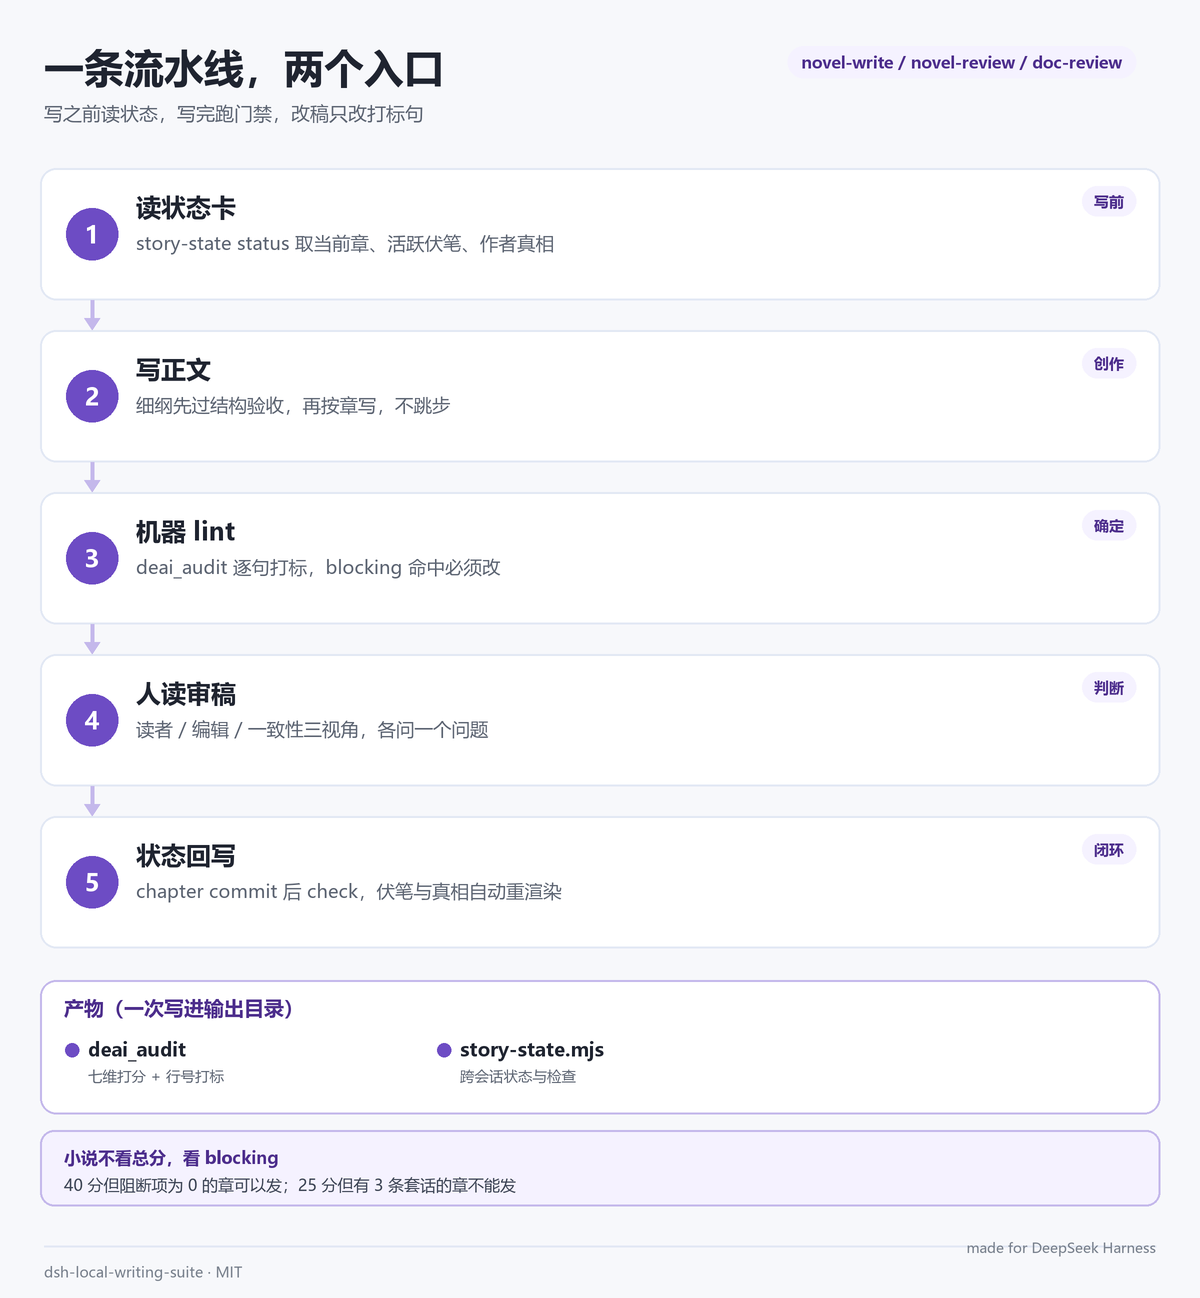Click the deai_audit item label
Image resolution: width=1200 pixels, height=1298 pixels.
coord(137,1050)
